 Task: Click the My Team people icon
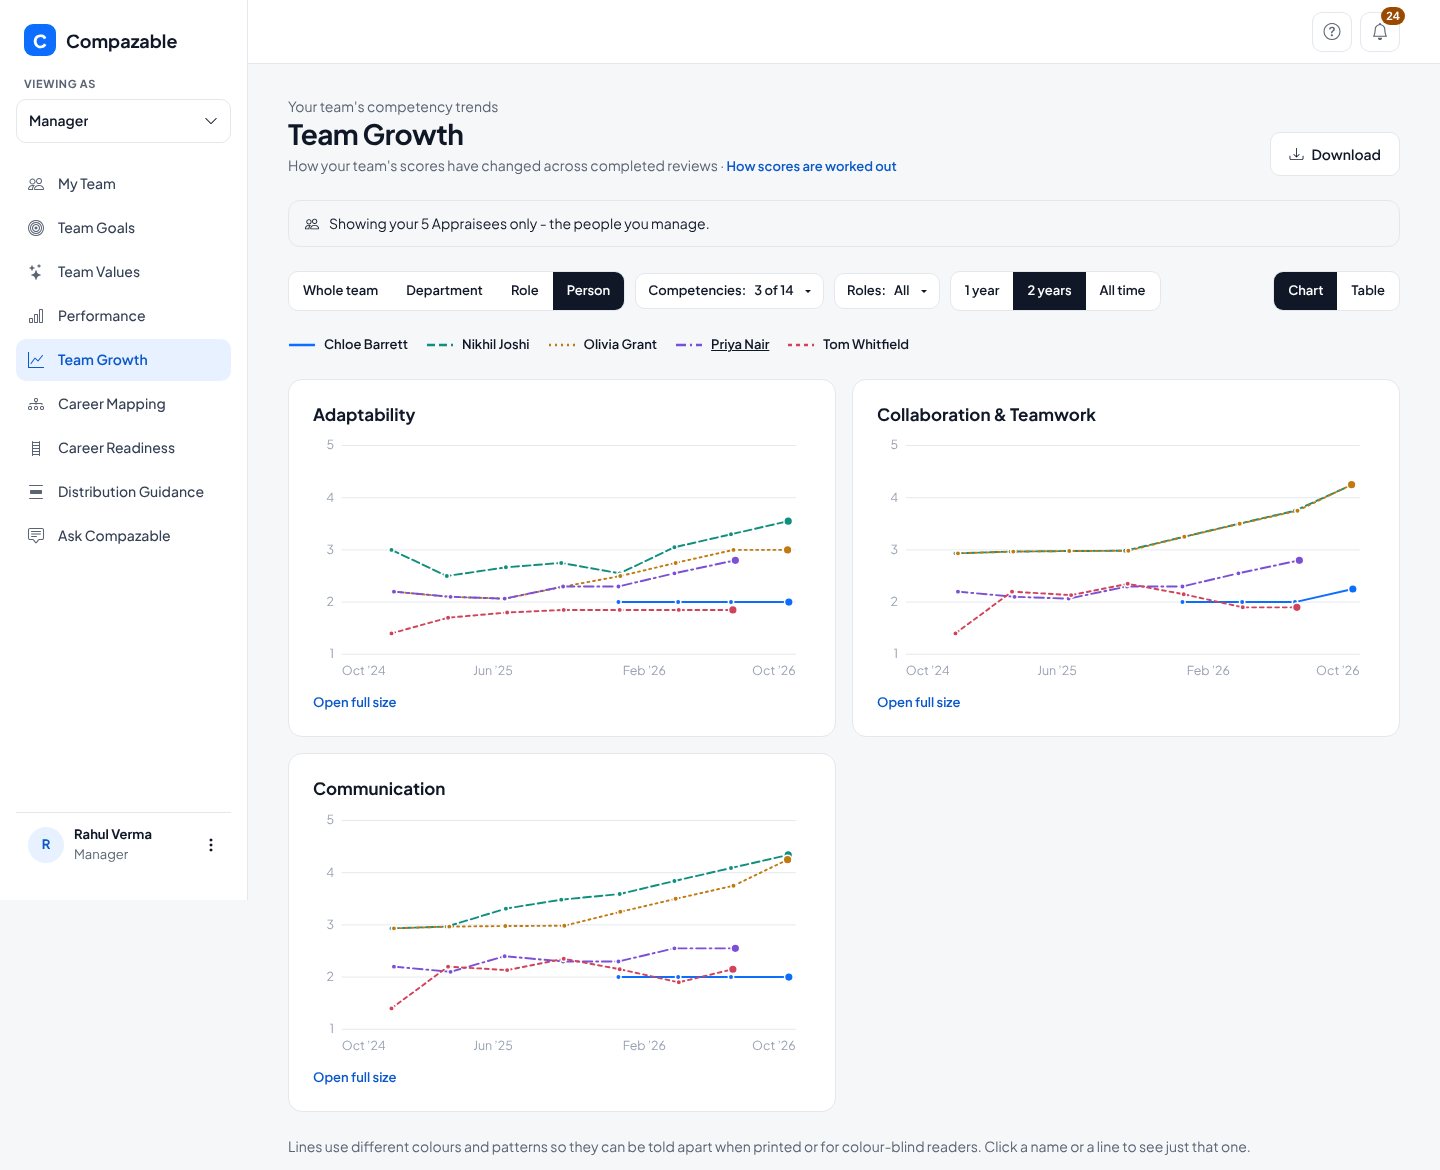[x=36, y=184]
